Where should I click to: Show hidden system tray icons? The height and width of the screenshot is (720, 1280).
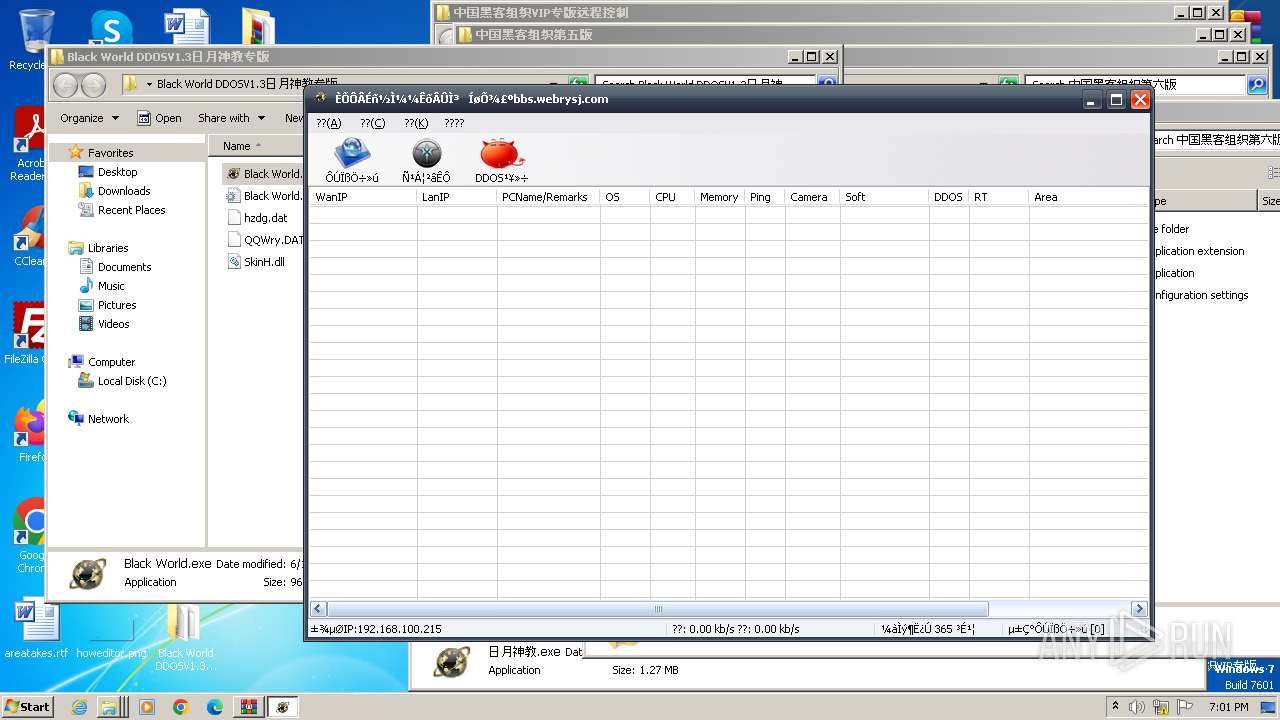(1115, 706)
